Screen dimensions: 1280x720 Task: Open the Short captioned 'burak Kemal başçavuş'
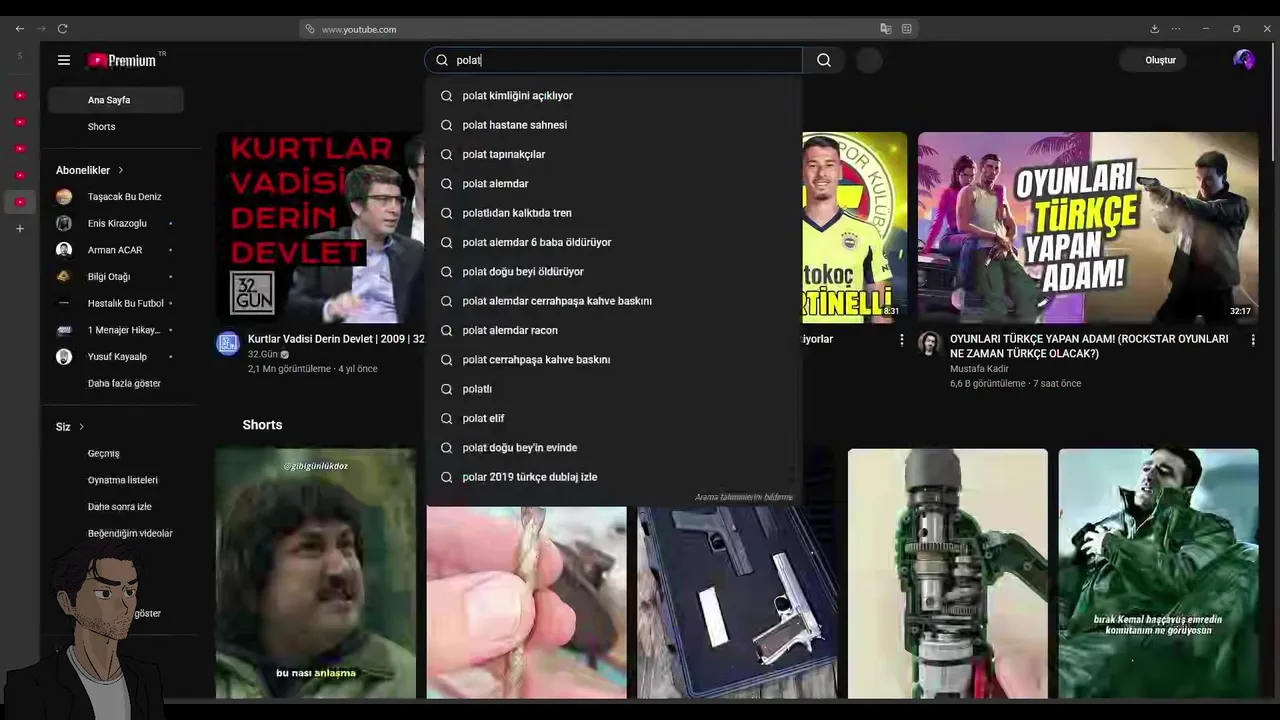1158,573
